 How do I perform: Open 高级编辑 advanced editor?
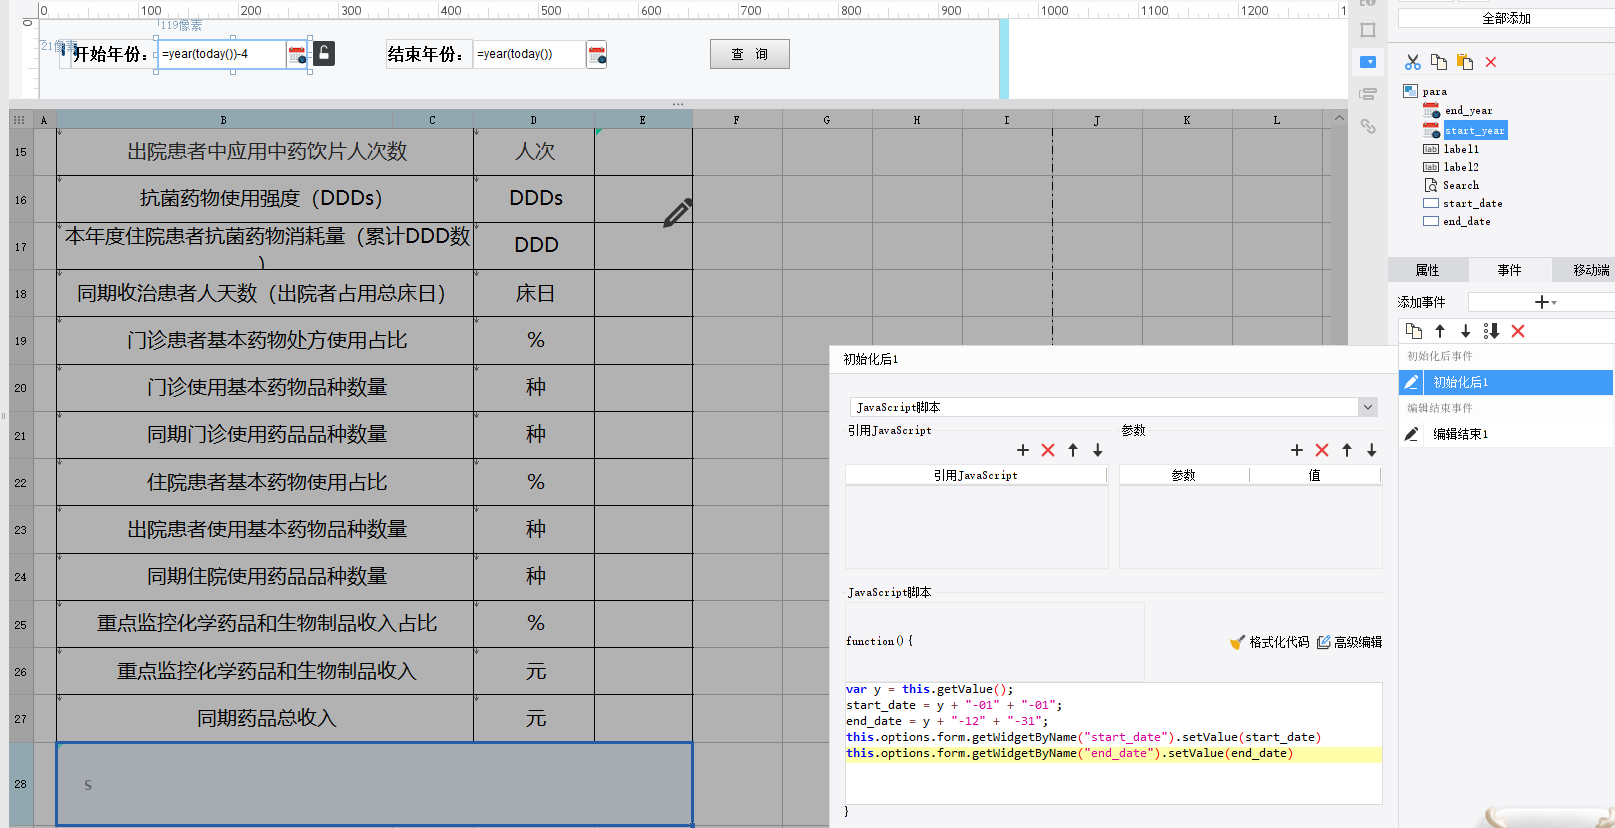(1349, 642)
